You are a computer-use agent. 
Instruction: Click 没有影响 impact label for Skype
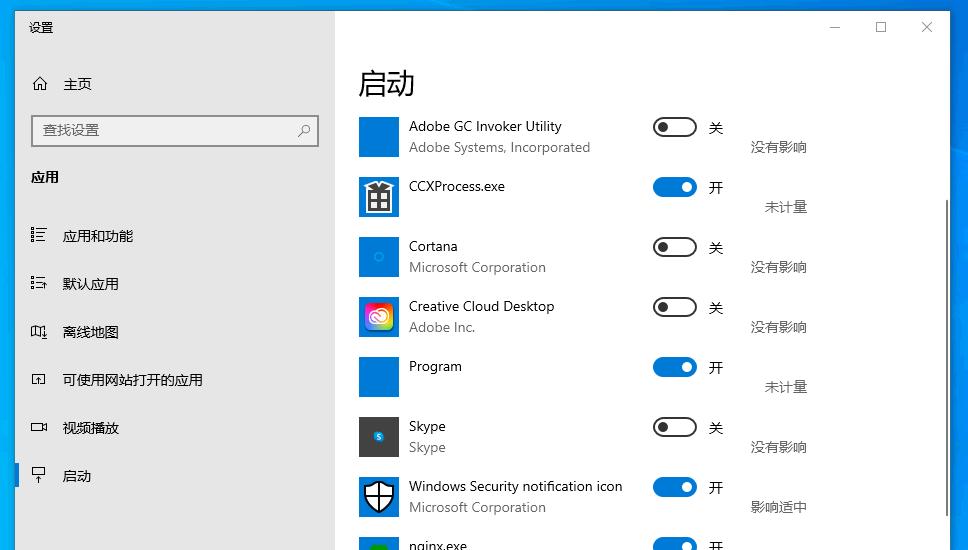(x=778, y=448)
